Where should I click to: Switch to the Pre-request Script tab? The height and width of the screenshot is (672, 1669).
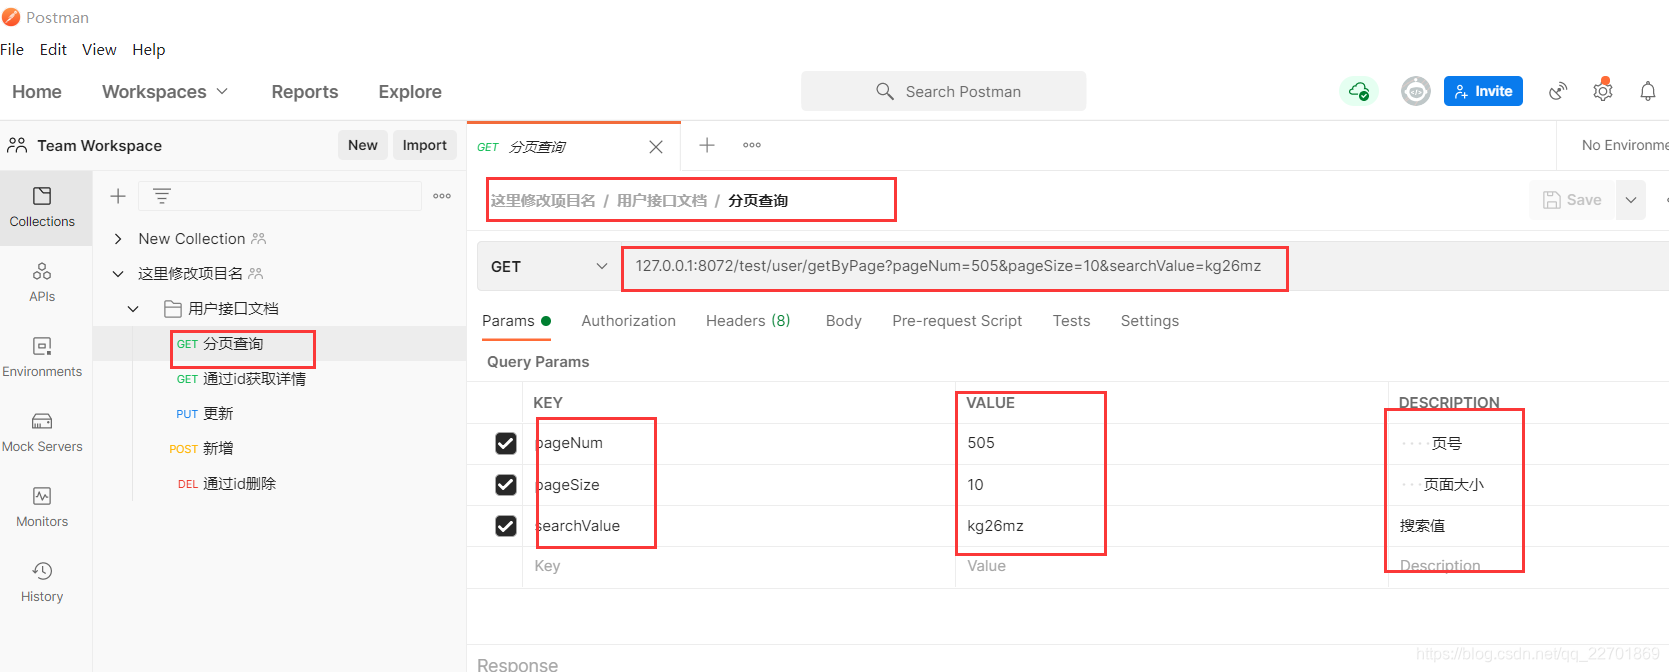pos(957,321)
